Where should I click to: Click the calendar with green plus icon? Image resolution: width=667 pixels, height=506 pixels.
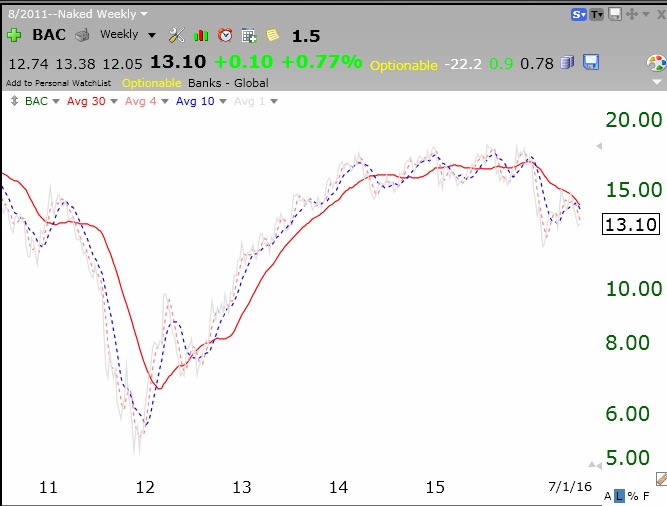point(249,35)
